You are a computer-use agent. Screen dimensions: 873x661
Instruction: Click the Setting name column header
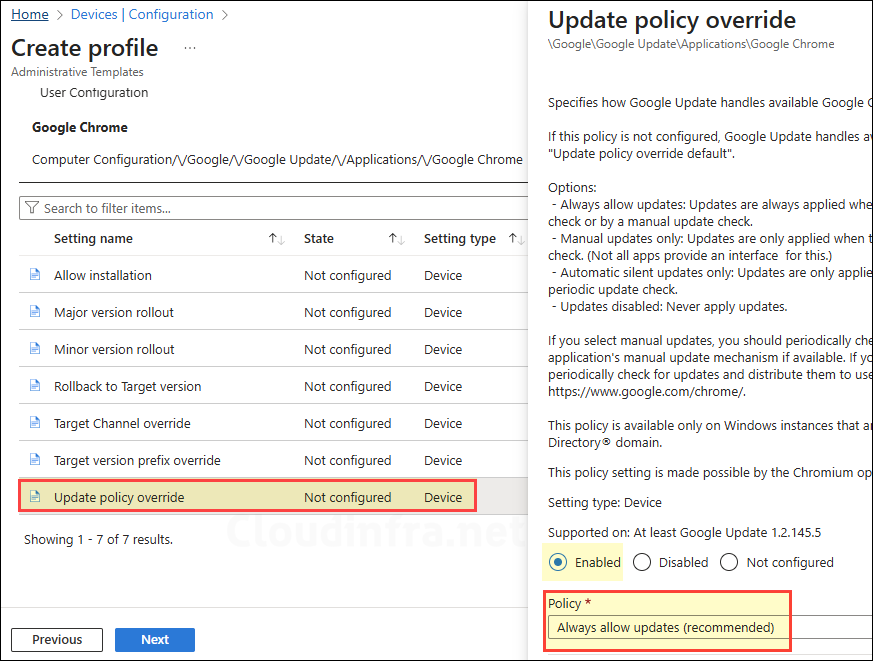(x=93, y=239)
